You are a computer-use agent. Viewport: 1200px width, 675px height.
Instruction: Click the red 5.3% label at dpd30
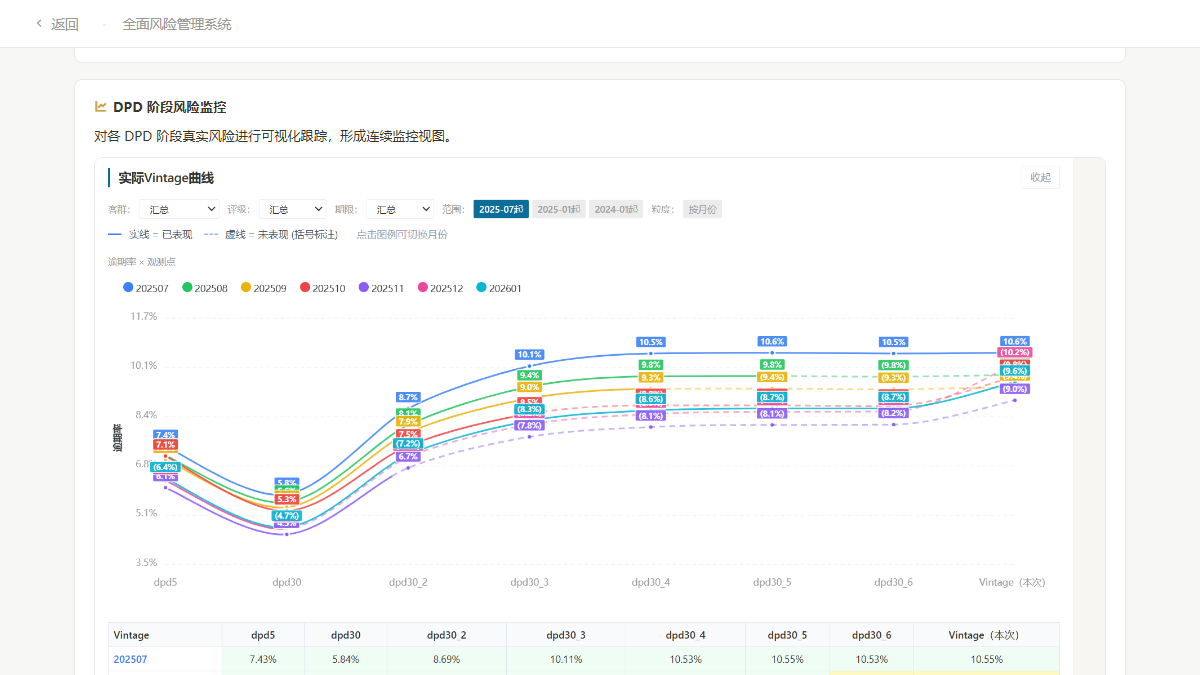pyautogui.click(x=287, y=499)
